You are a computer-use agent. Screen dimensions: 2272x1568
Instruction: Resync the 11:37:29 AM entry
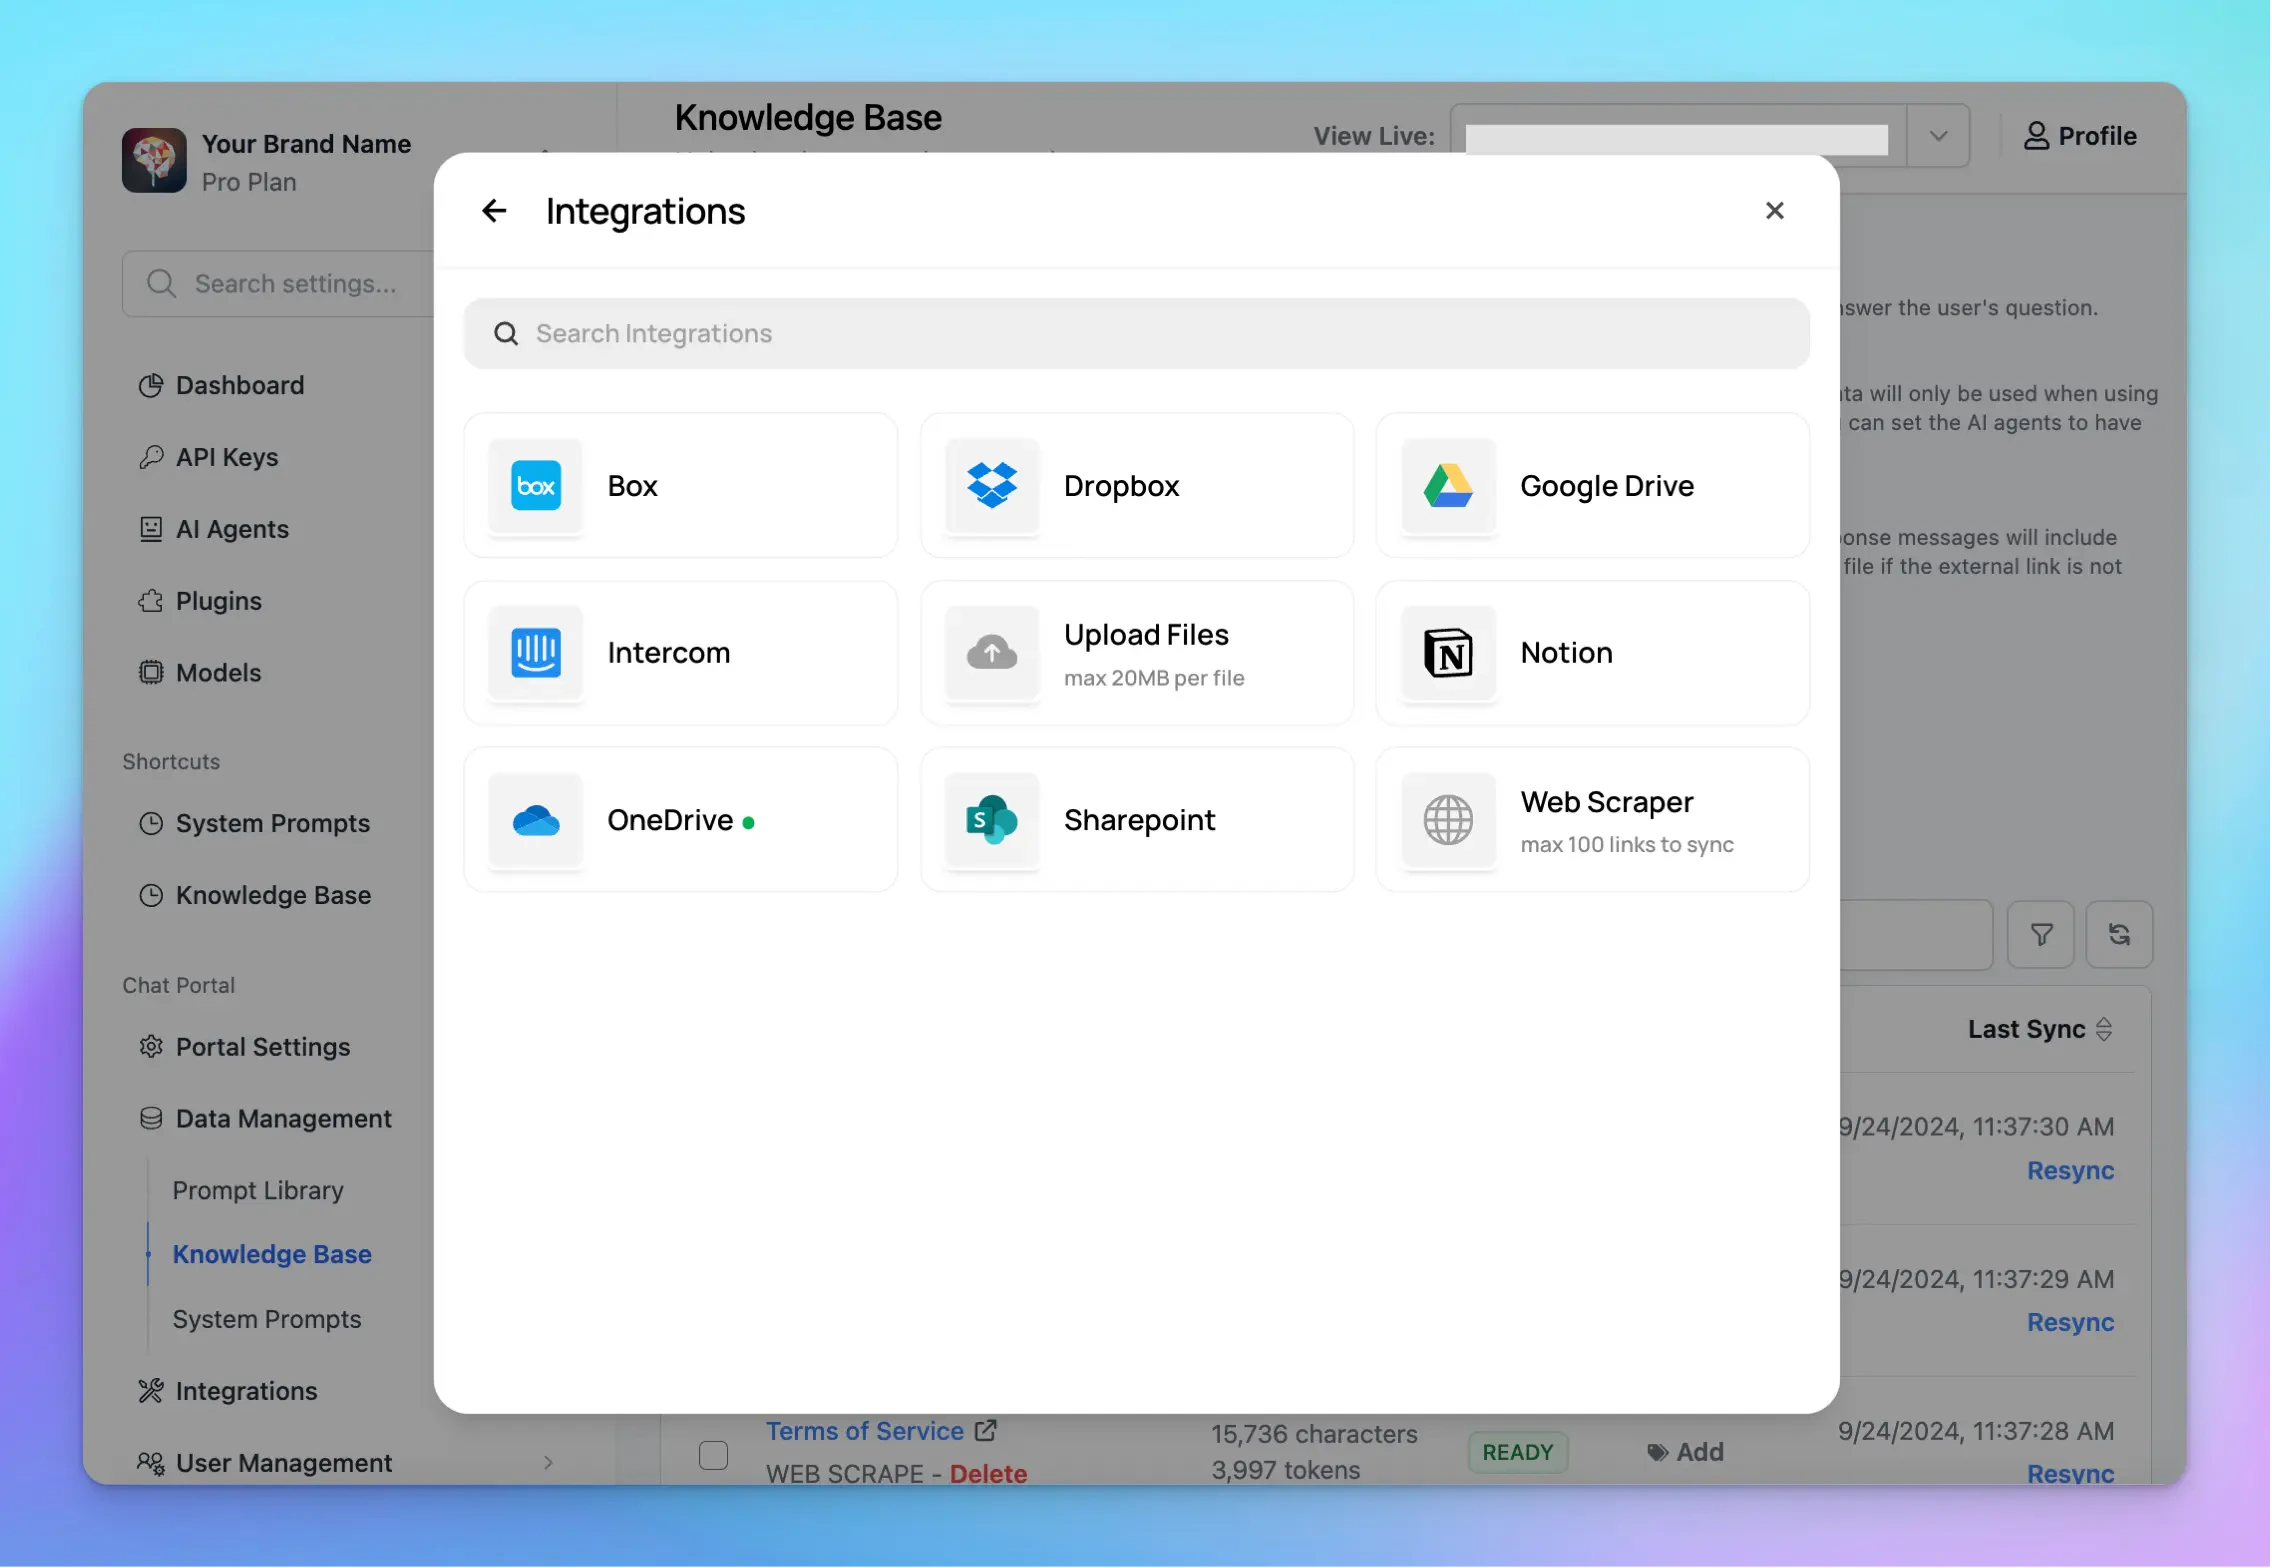click(x=2070, y=1323)
